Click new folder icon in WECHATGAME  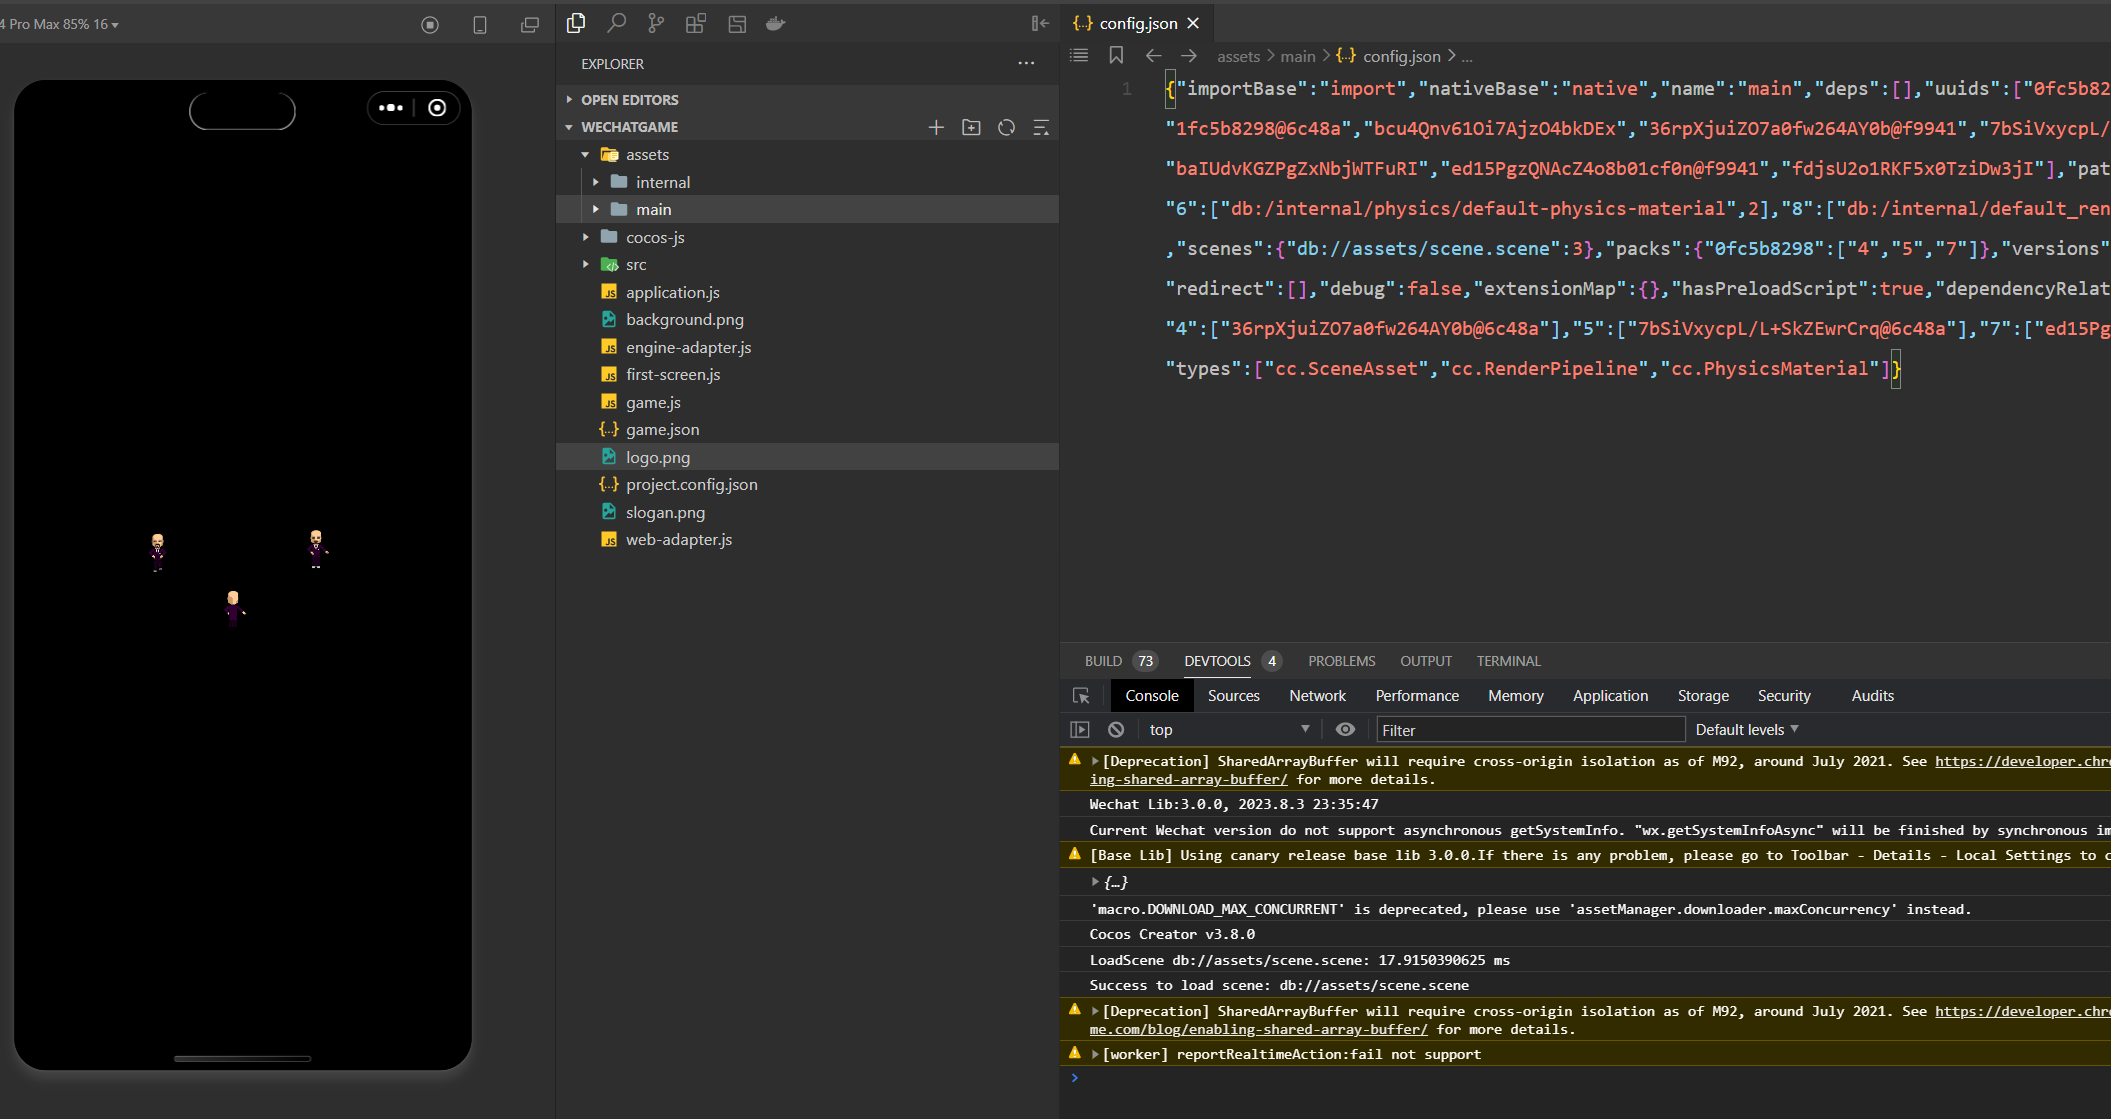971,127
